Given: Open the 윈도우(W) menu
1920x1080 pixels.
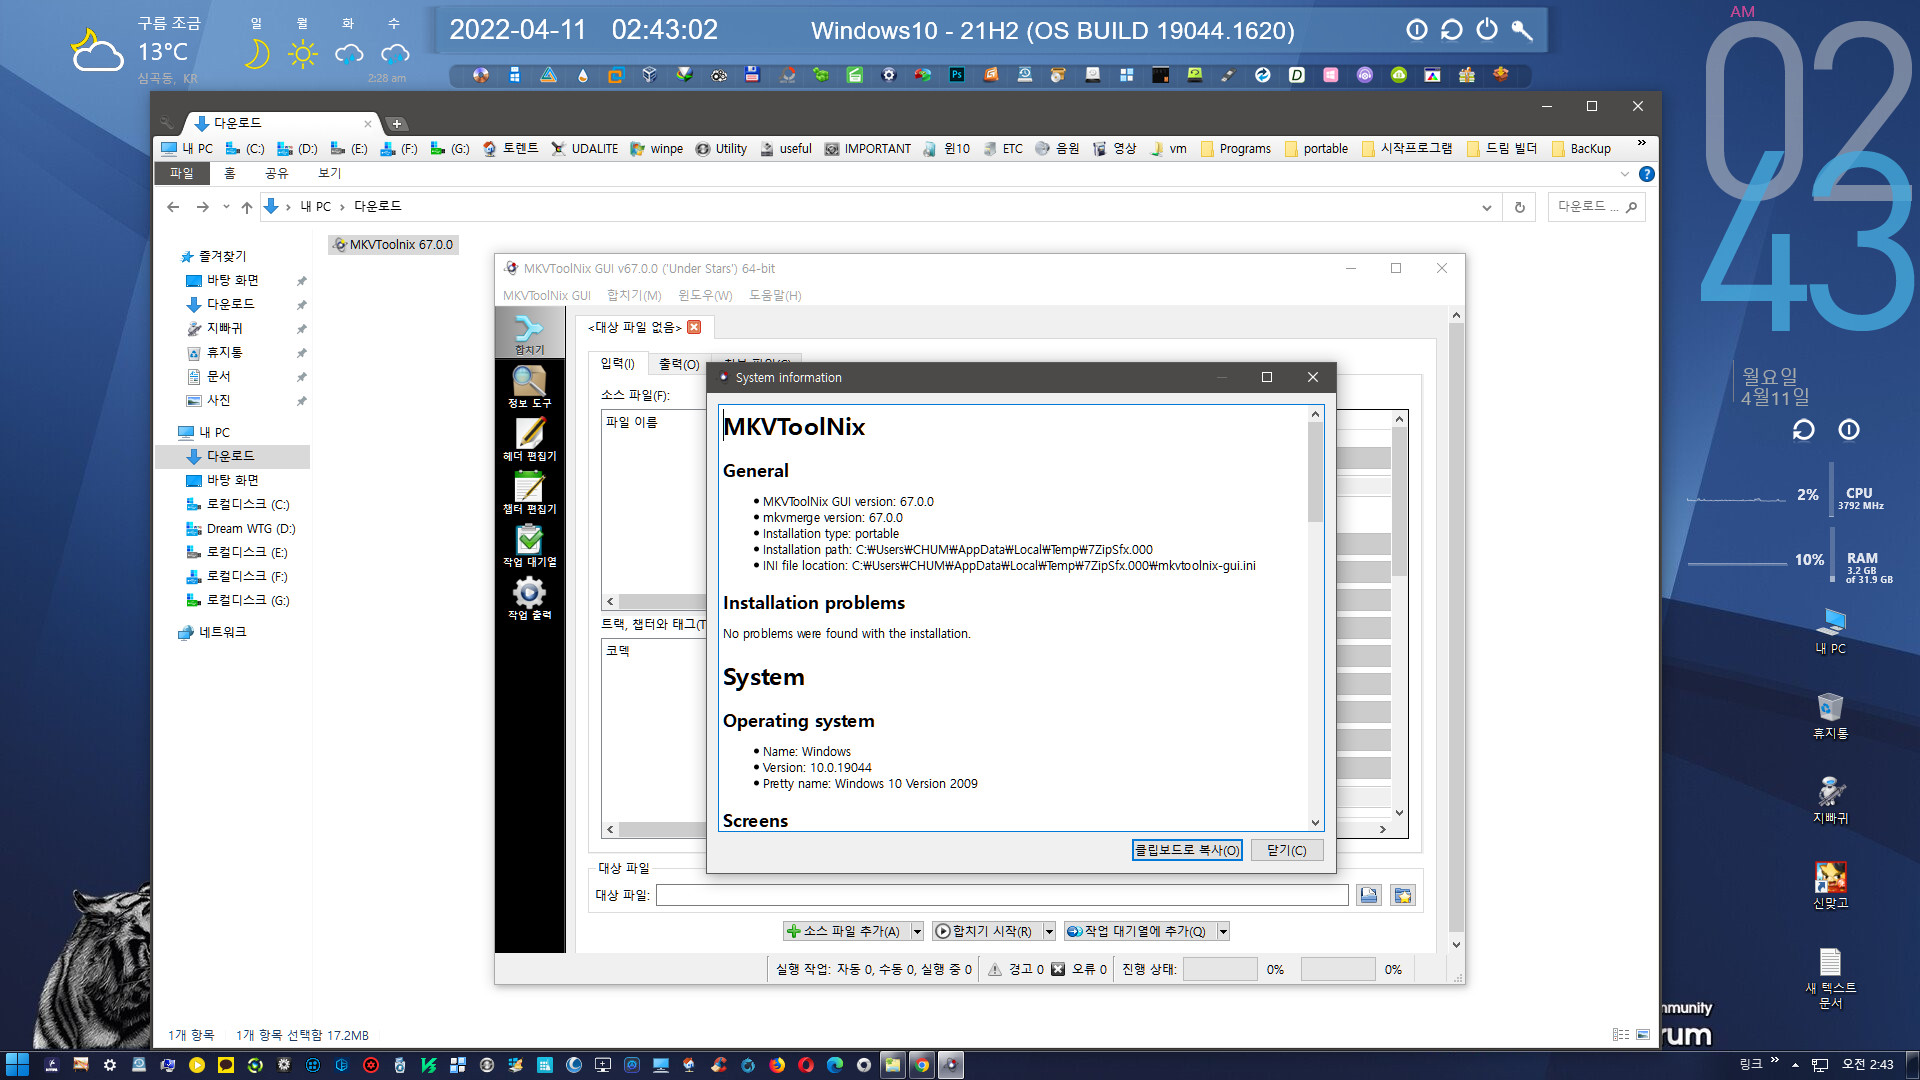Looking at the screenshot, I should (705, 295).
